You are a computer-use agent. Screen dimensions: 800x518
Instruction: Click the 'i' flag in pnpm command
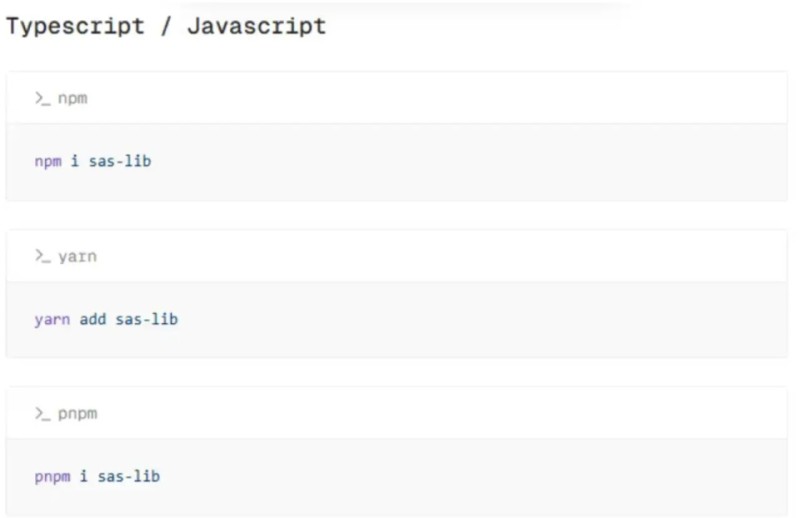click(83, 476)
